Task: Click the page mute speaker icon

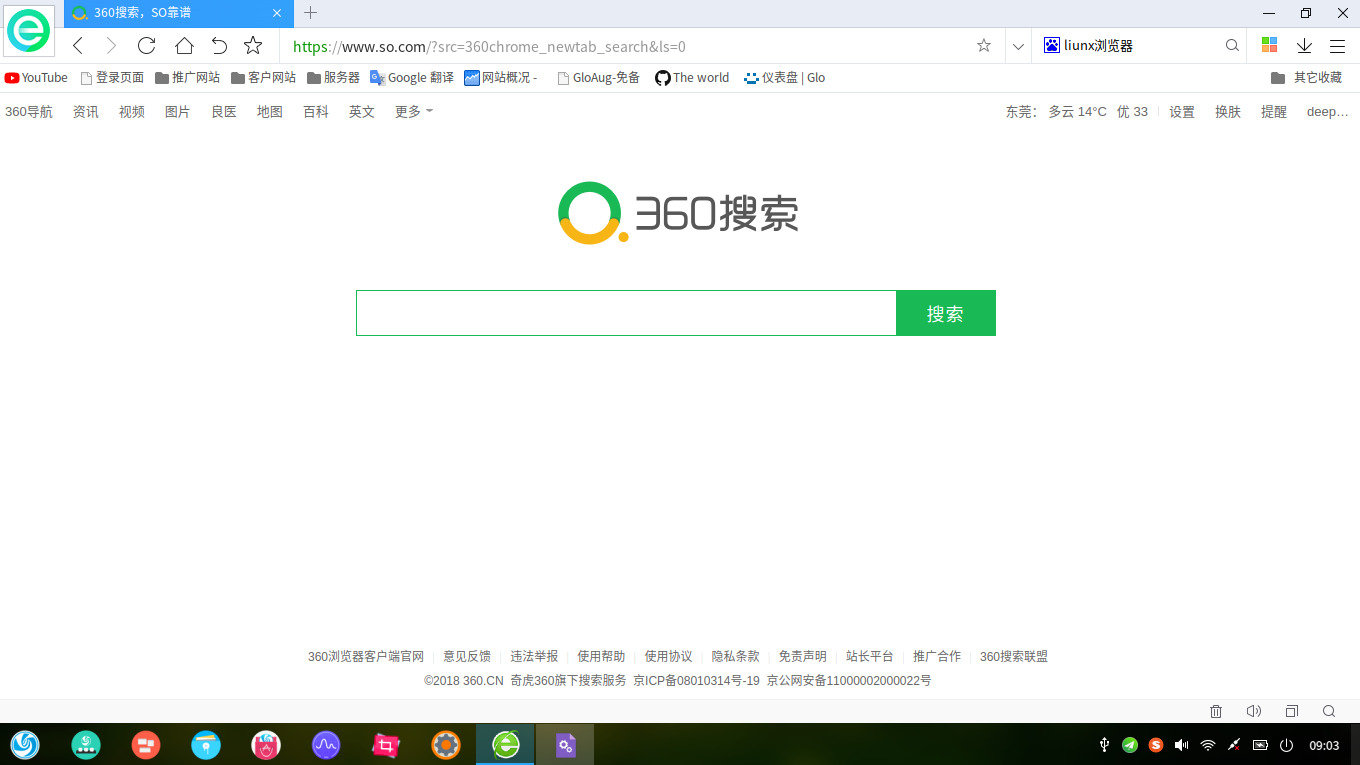Action: click(1254, 710)
